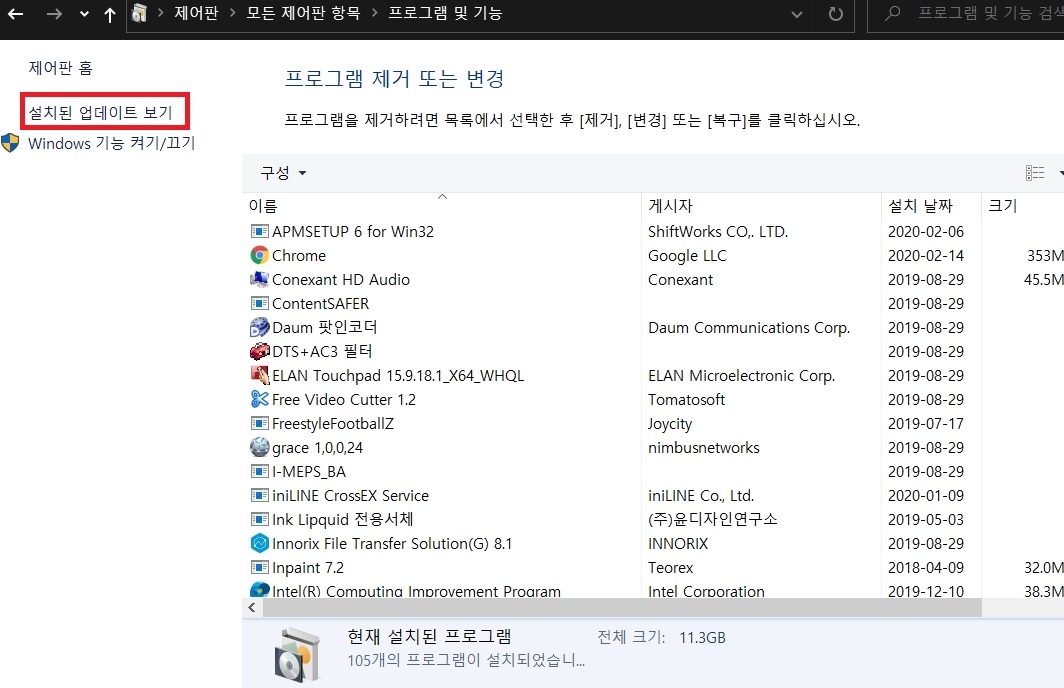The image size is (1064, 688).
Task: Select the Intel Computing Improvement Program icon
Action: (259, 590)
